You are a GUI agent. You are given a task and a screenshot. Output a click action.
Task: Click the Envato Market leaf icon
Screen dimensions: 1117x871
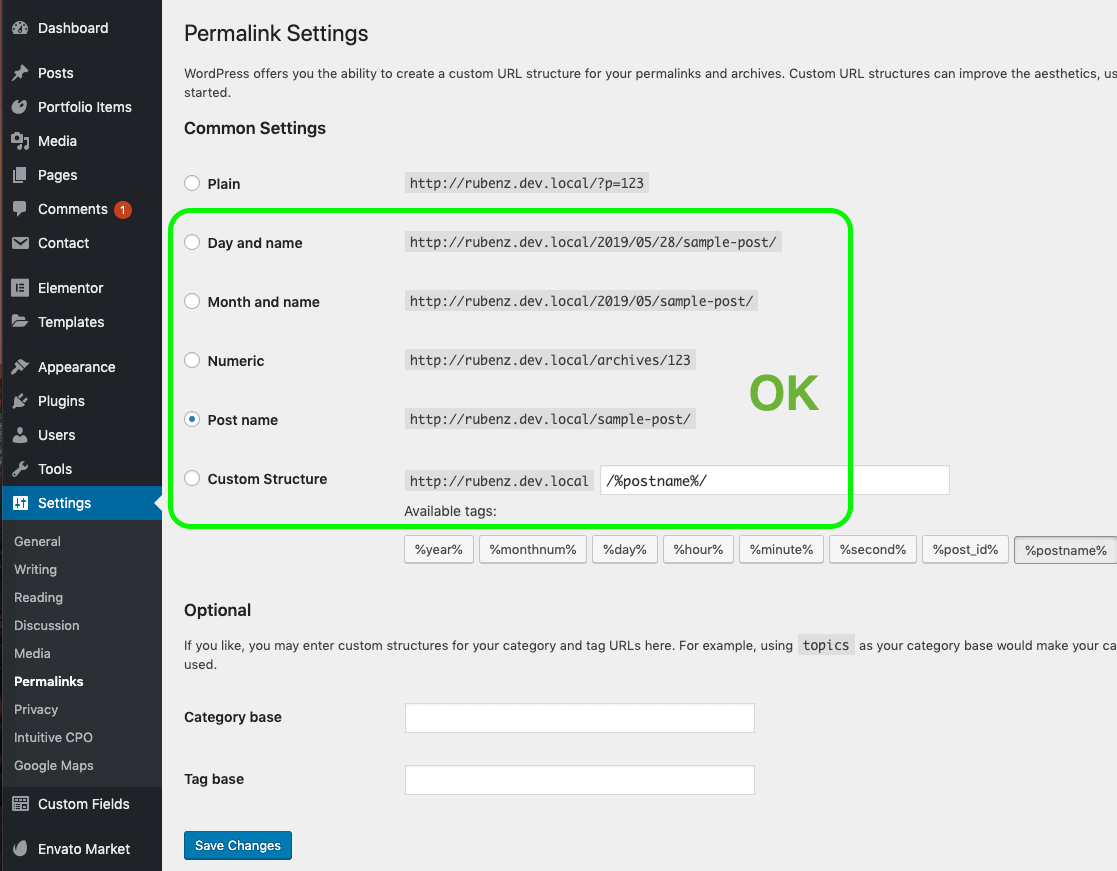(20, 849)
